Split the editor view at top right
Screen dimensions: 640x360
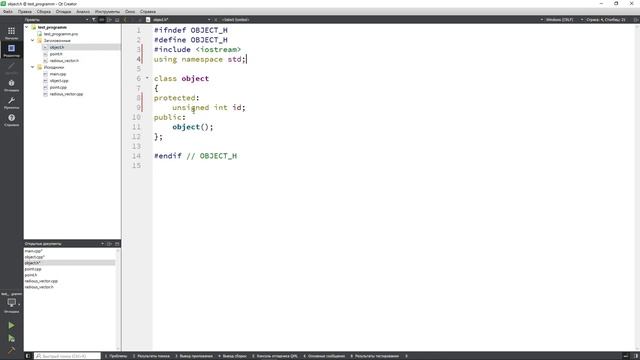pos(636,20)
